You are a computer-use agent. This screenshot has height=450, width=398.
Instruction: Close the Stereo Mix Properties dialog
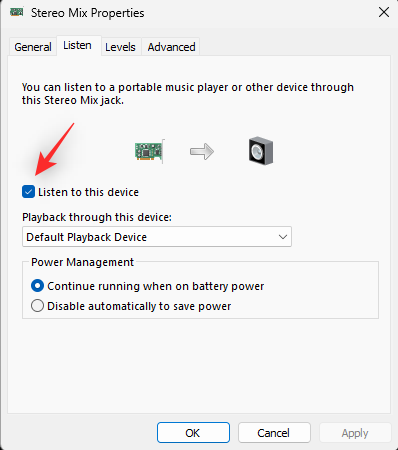[384, 13]
